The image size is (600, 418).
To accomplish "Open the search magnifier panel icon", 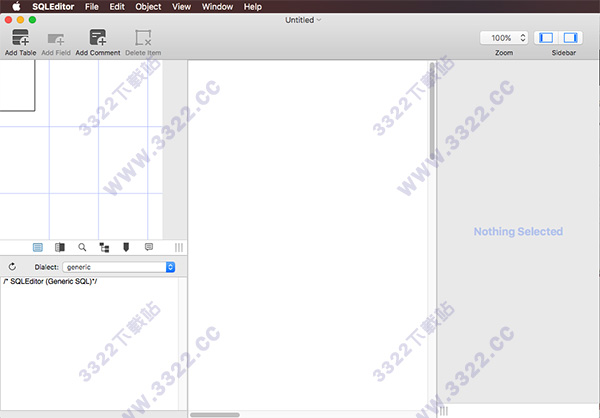I will (x=82, y=247).
